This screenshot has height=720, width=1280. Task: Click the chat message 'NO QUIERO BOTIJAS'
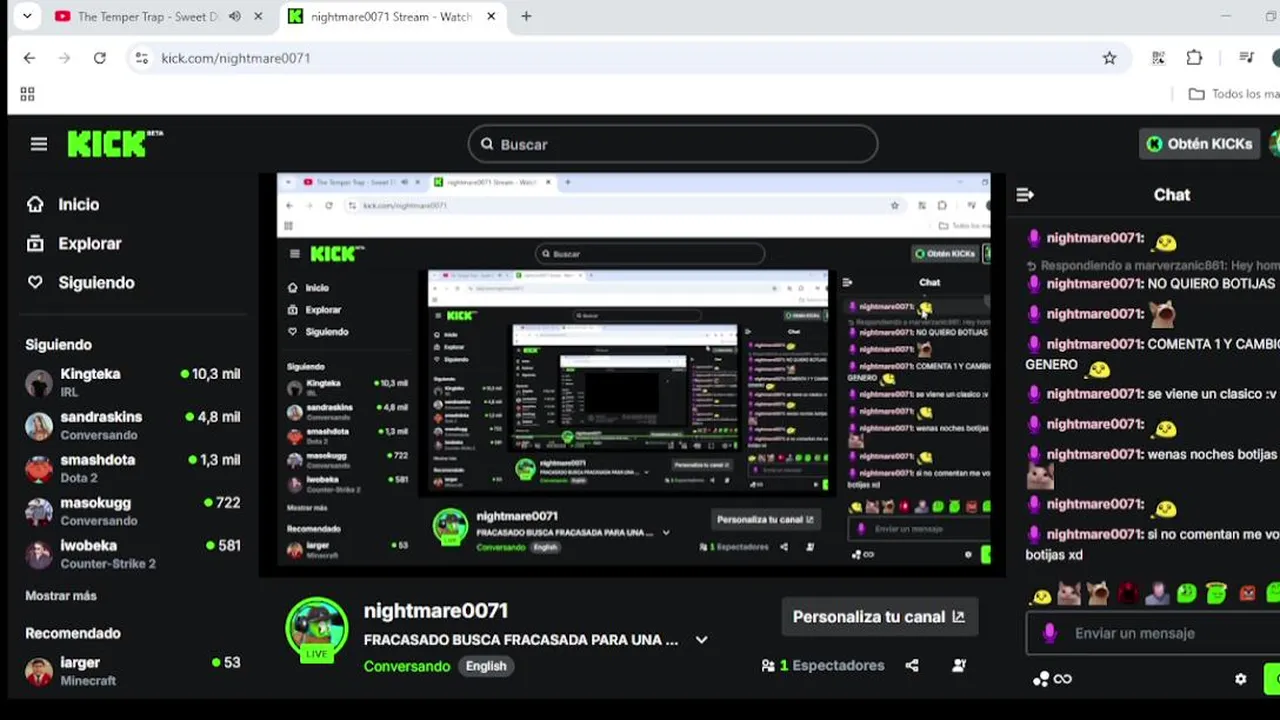point(1212,284)
